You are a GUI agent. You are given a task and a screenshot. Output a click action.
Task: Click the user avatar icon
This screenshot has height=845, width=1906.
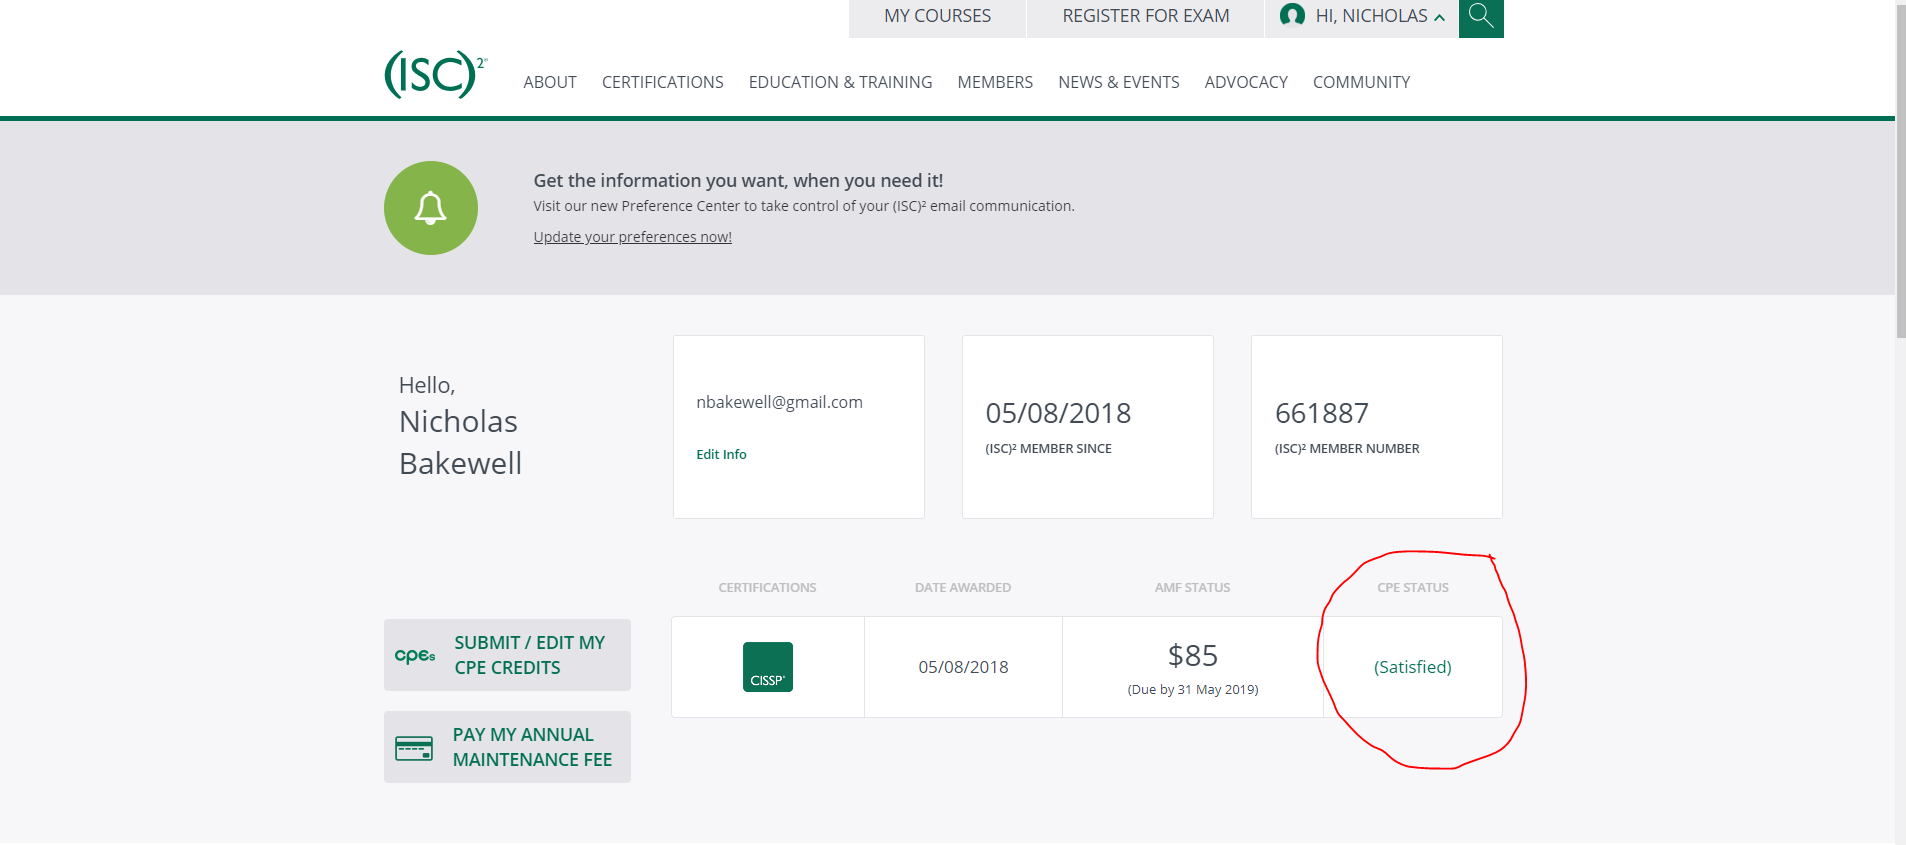[x=1292, y=16]
